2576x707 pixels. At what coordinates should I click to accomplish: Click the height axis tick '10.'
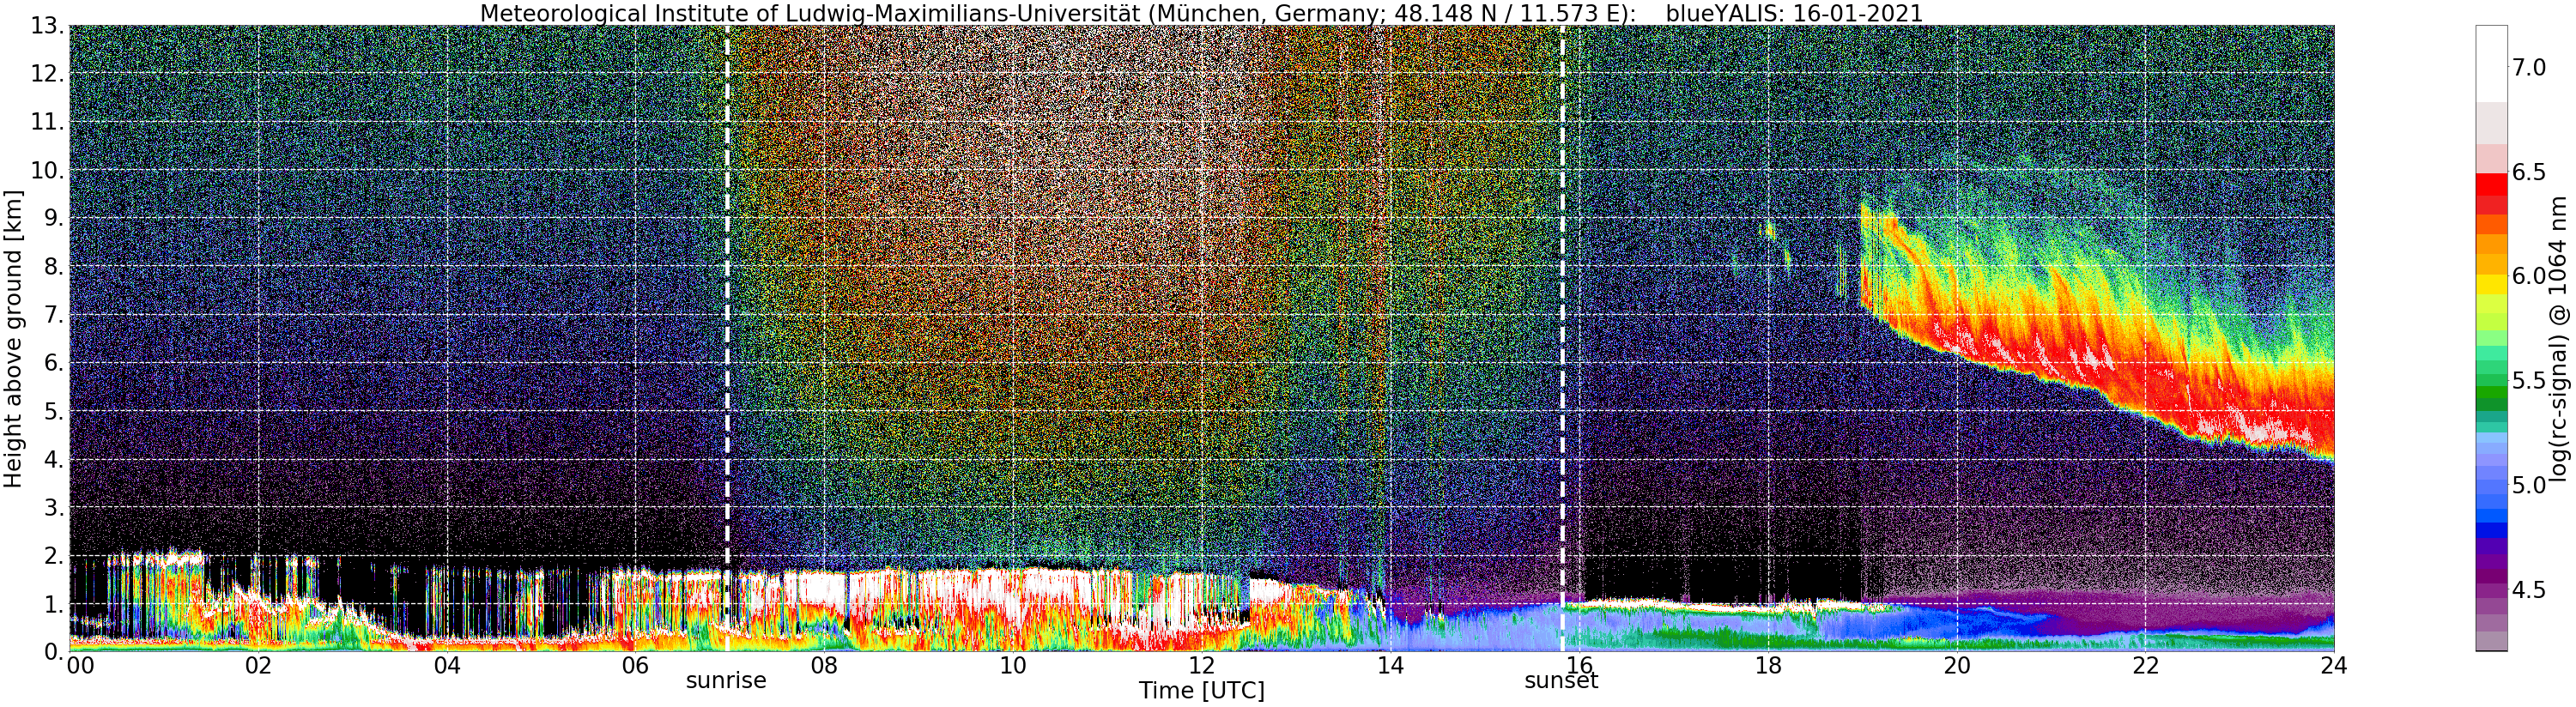[48, 170]
